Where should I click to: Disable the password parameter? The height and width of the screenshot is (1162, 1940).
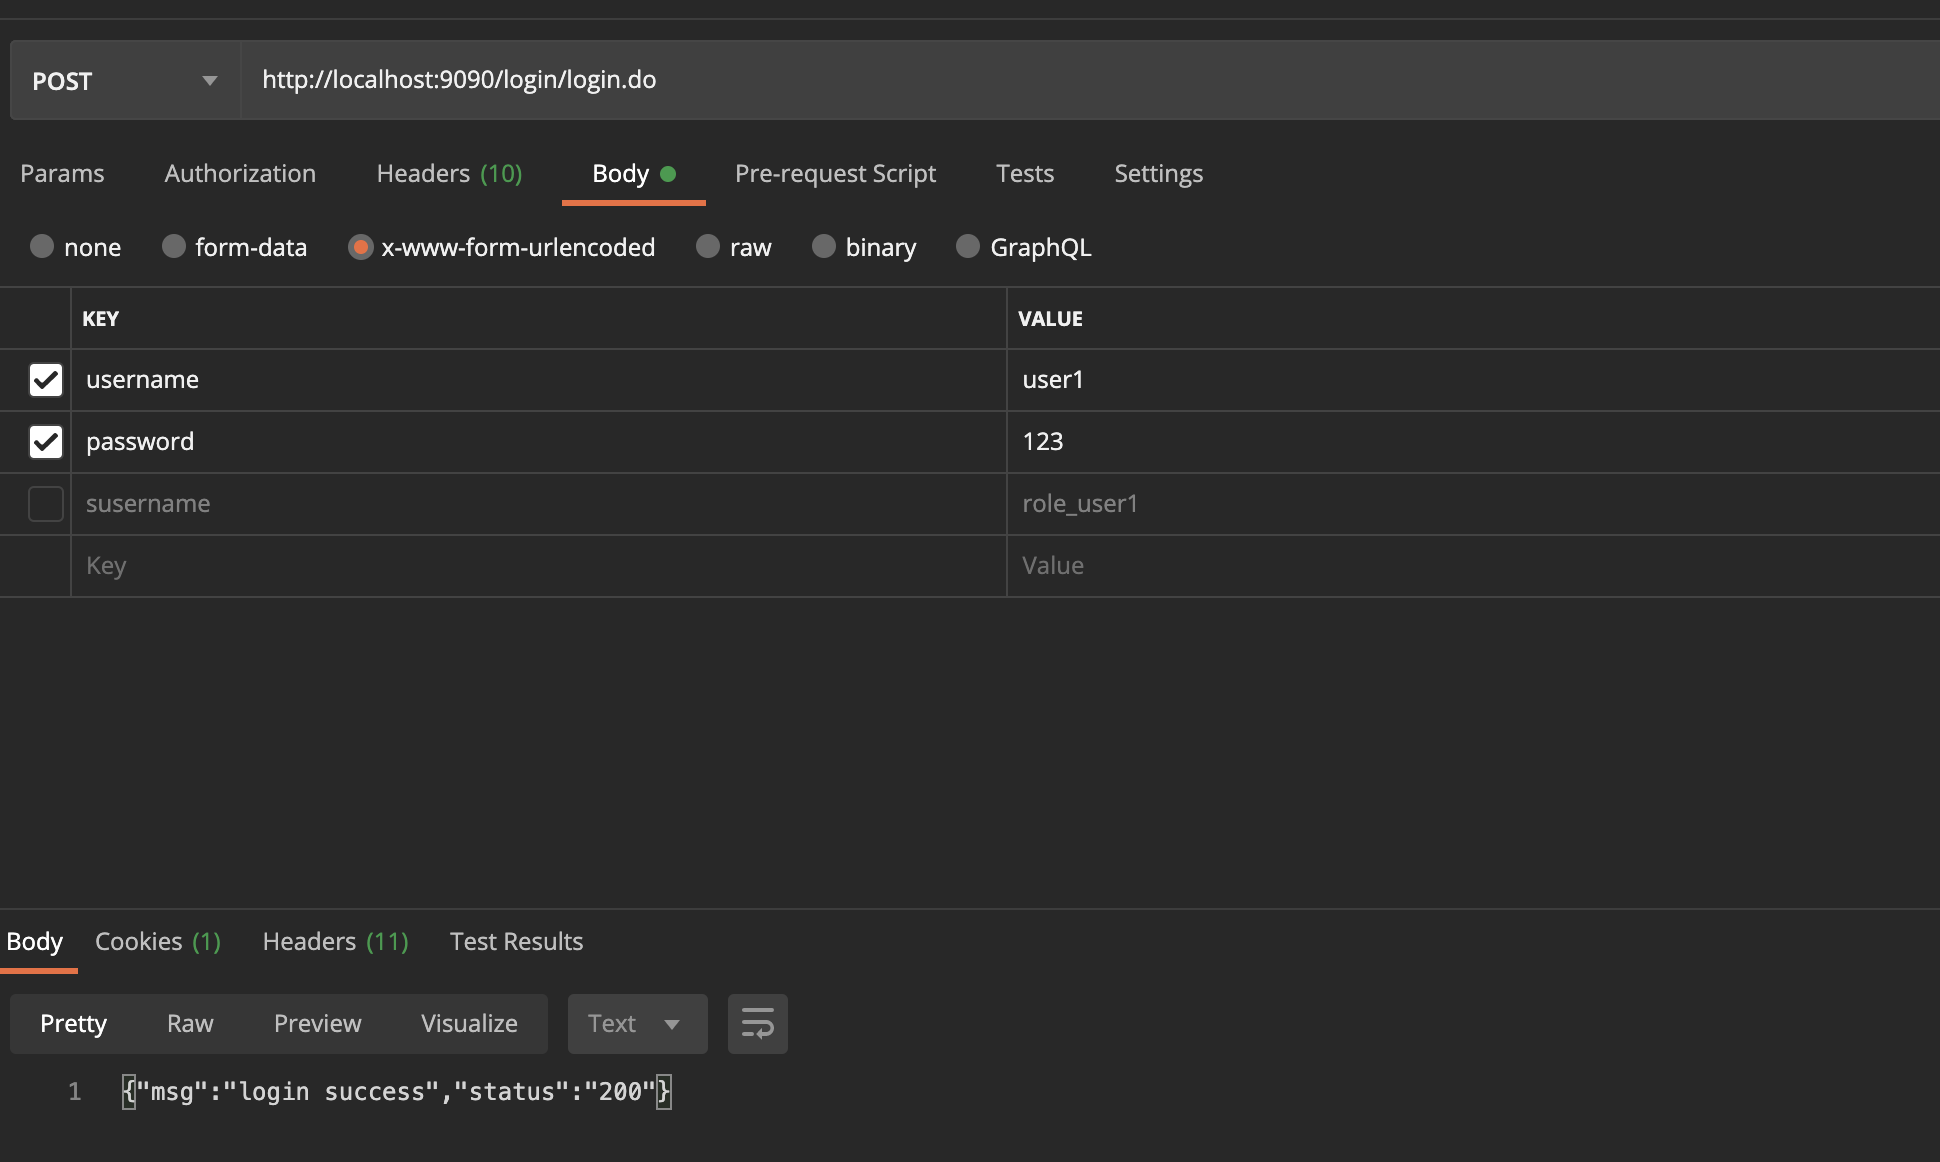(45, 441)
